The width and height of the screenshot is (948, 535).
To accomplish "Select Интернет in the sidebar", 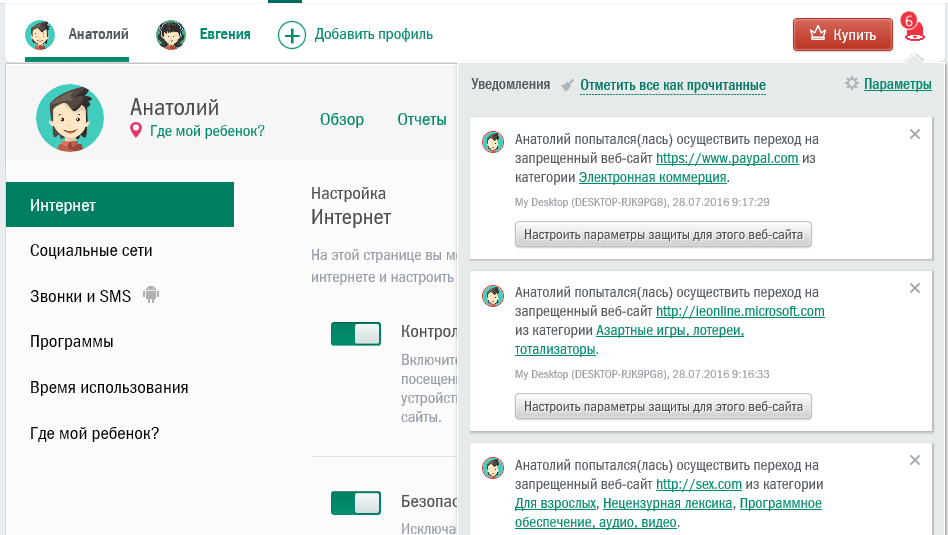I will [x=120, y=205].
